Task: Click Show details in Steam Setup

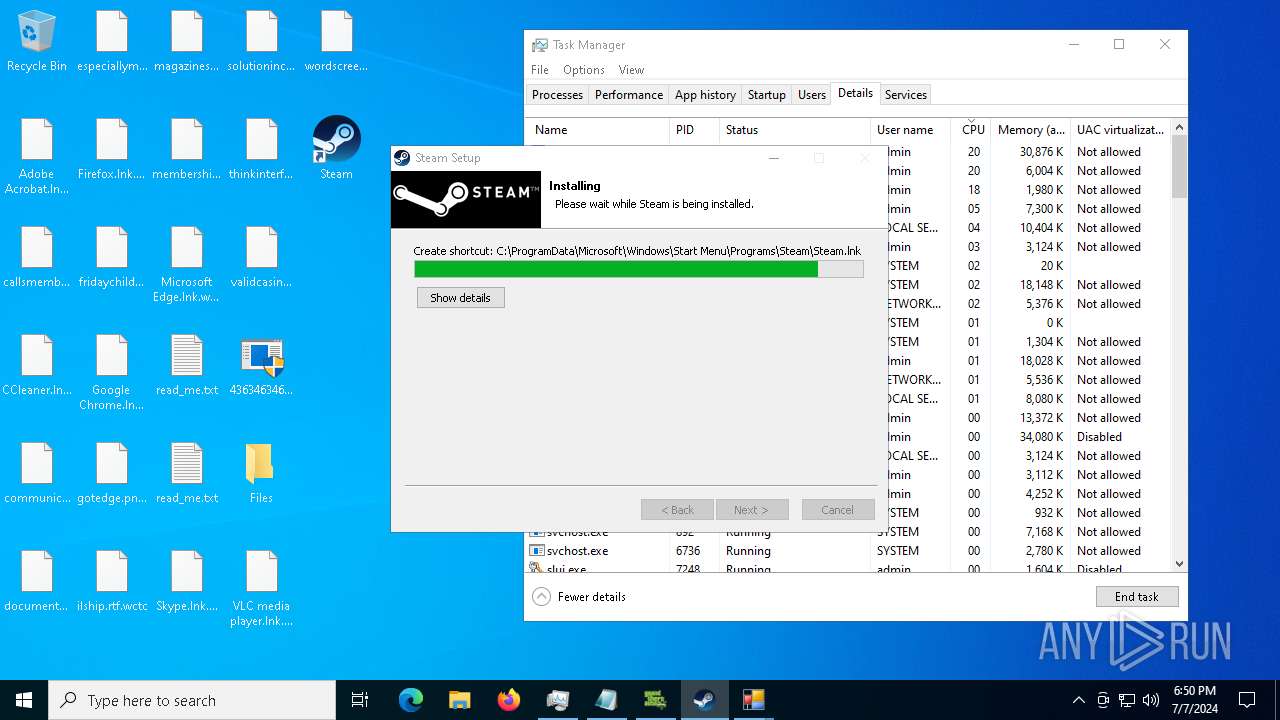Action: 461,298
